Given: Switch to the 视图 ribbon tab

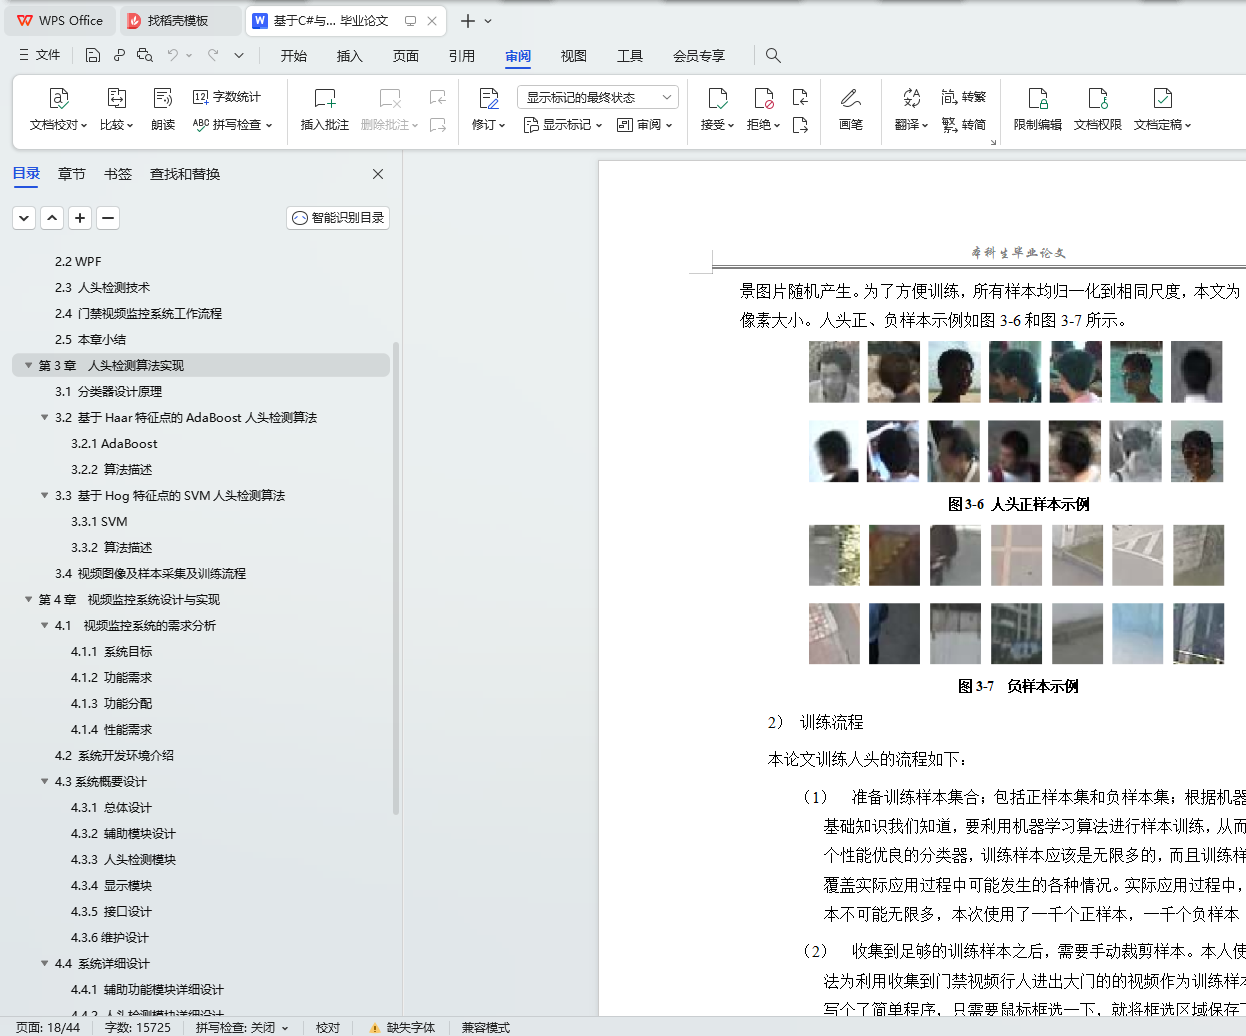Looking at the screenshot, I should [x=573, y=56].
